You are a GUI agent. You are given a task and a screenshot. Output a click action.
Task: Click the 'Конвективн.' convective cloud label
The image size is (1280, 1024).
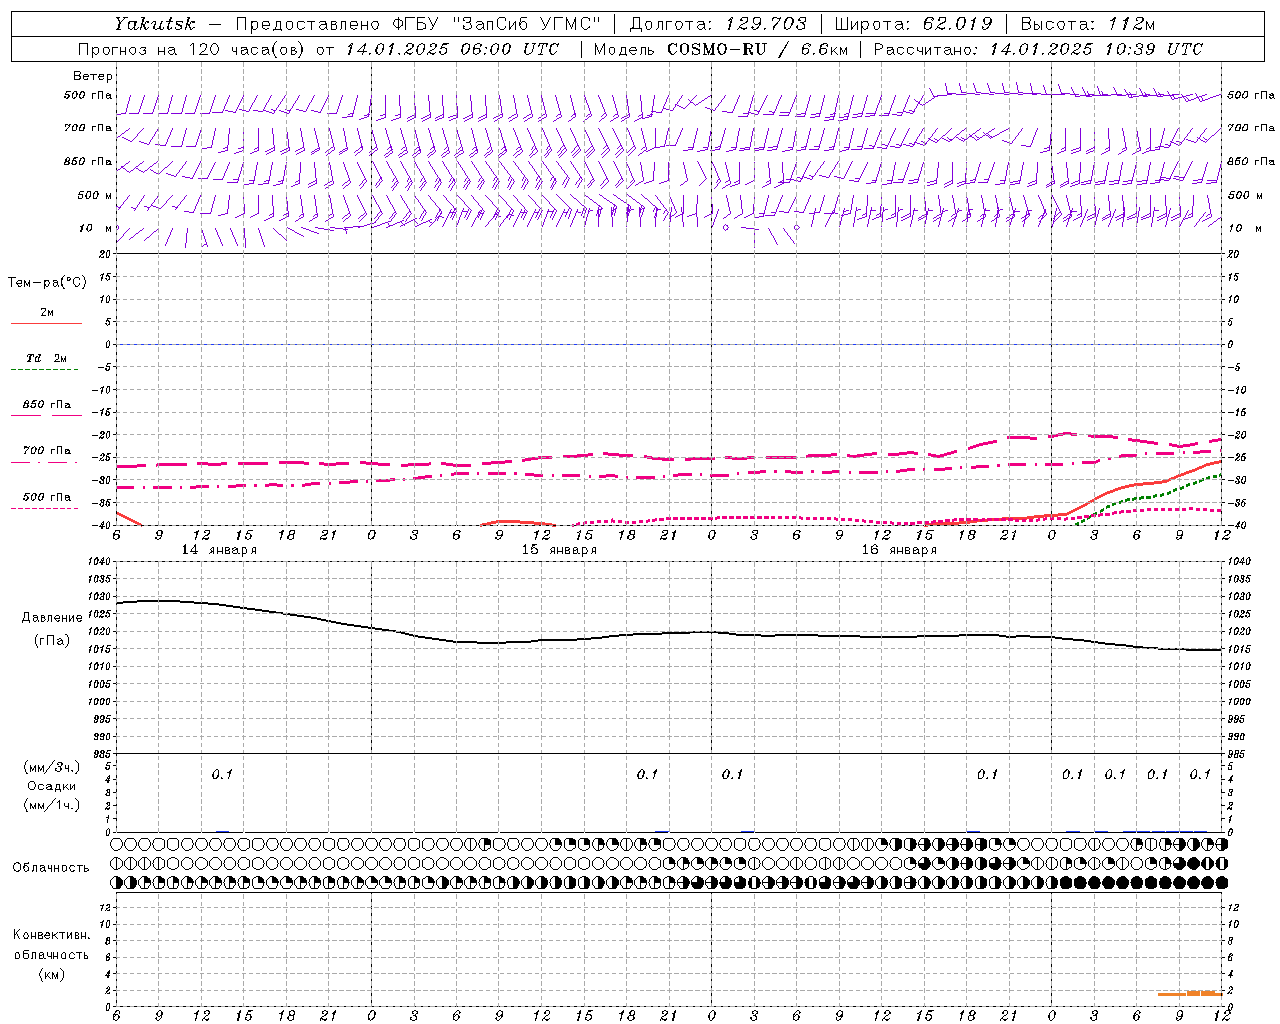pyautogui.click(x=51, y=935)
